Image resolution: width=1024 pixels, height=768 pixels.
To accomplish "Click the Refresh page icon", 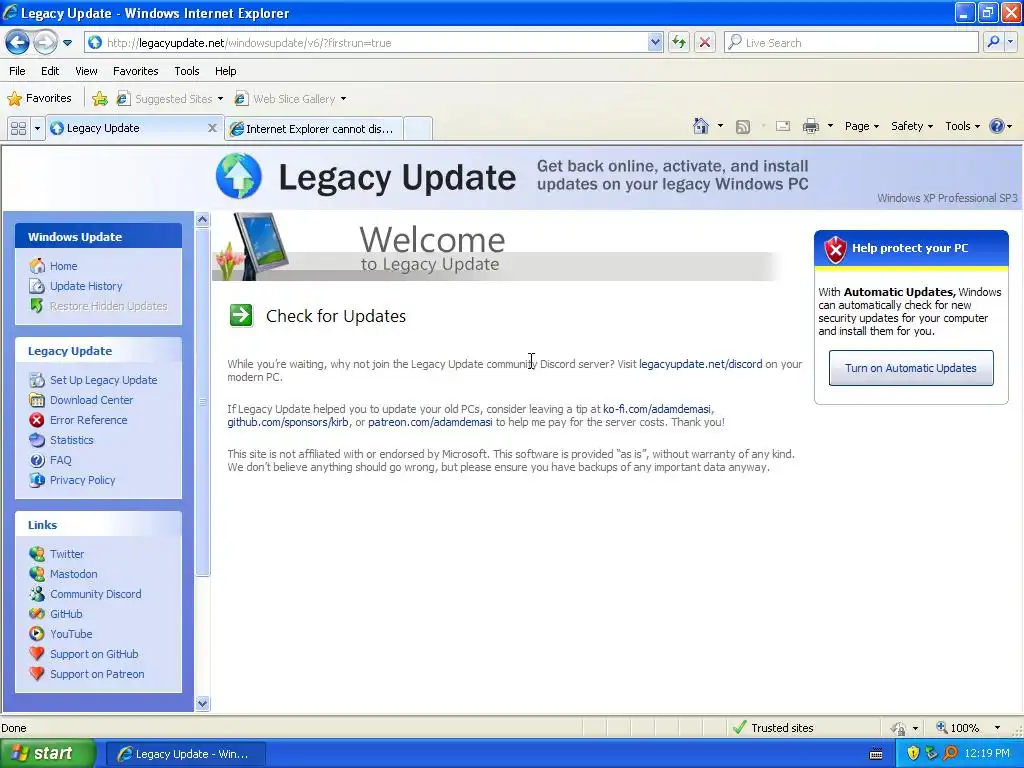I will click(679, 43).
